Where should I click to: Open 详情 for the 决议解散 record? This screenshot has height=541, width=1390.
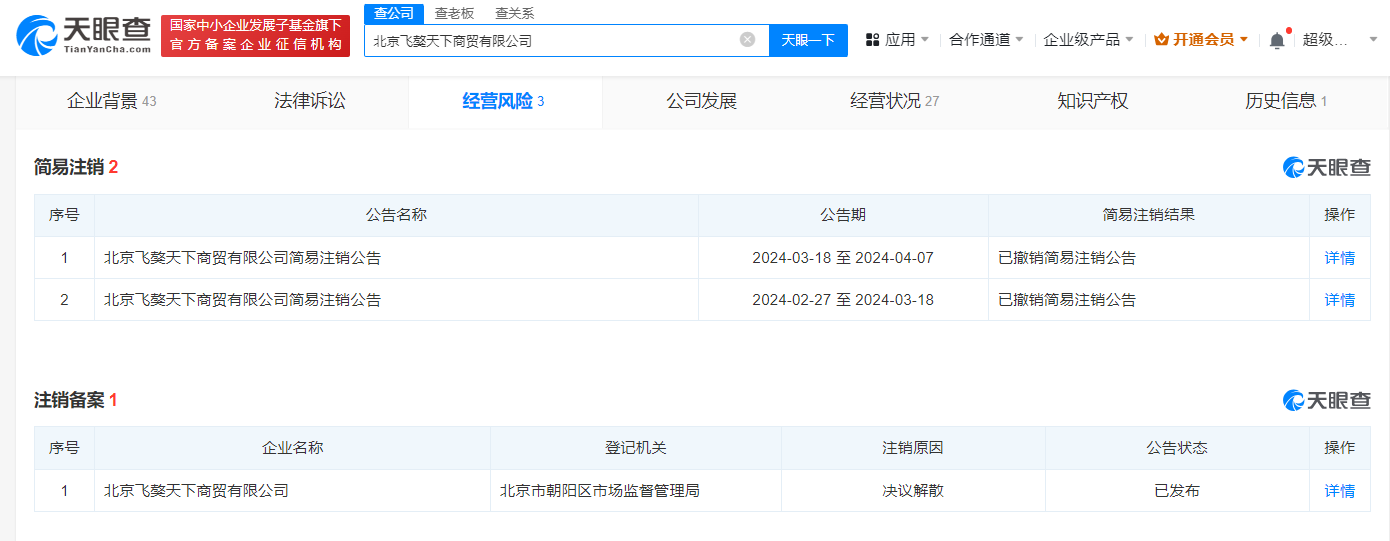[x=1339, y=491]
